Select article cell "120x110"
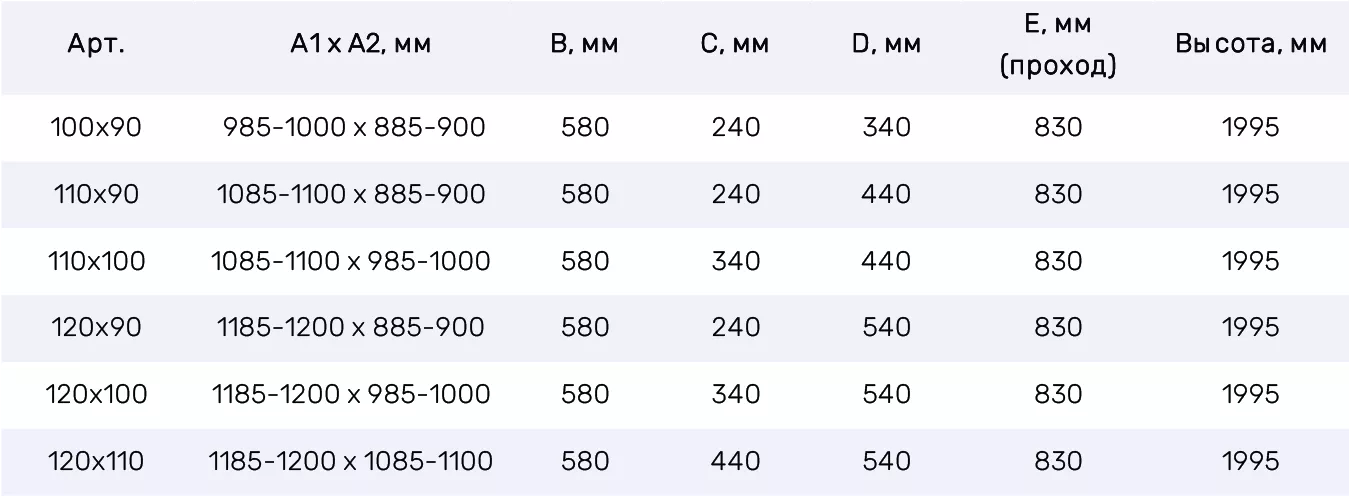This screenshot has width=1349, height=496. [96, 461]
